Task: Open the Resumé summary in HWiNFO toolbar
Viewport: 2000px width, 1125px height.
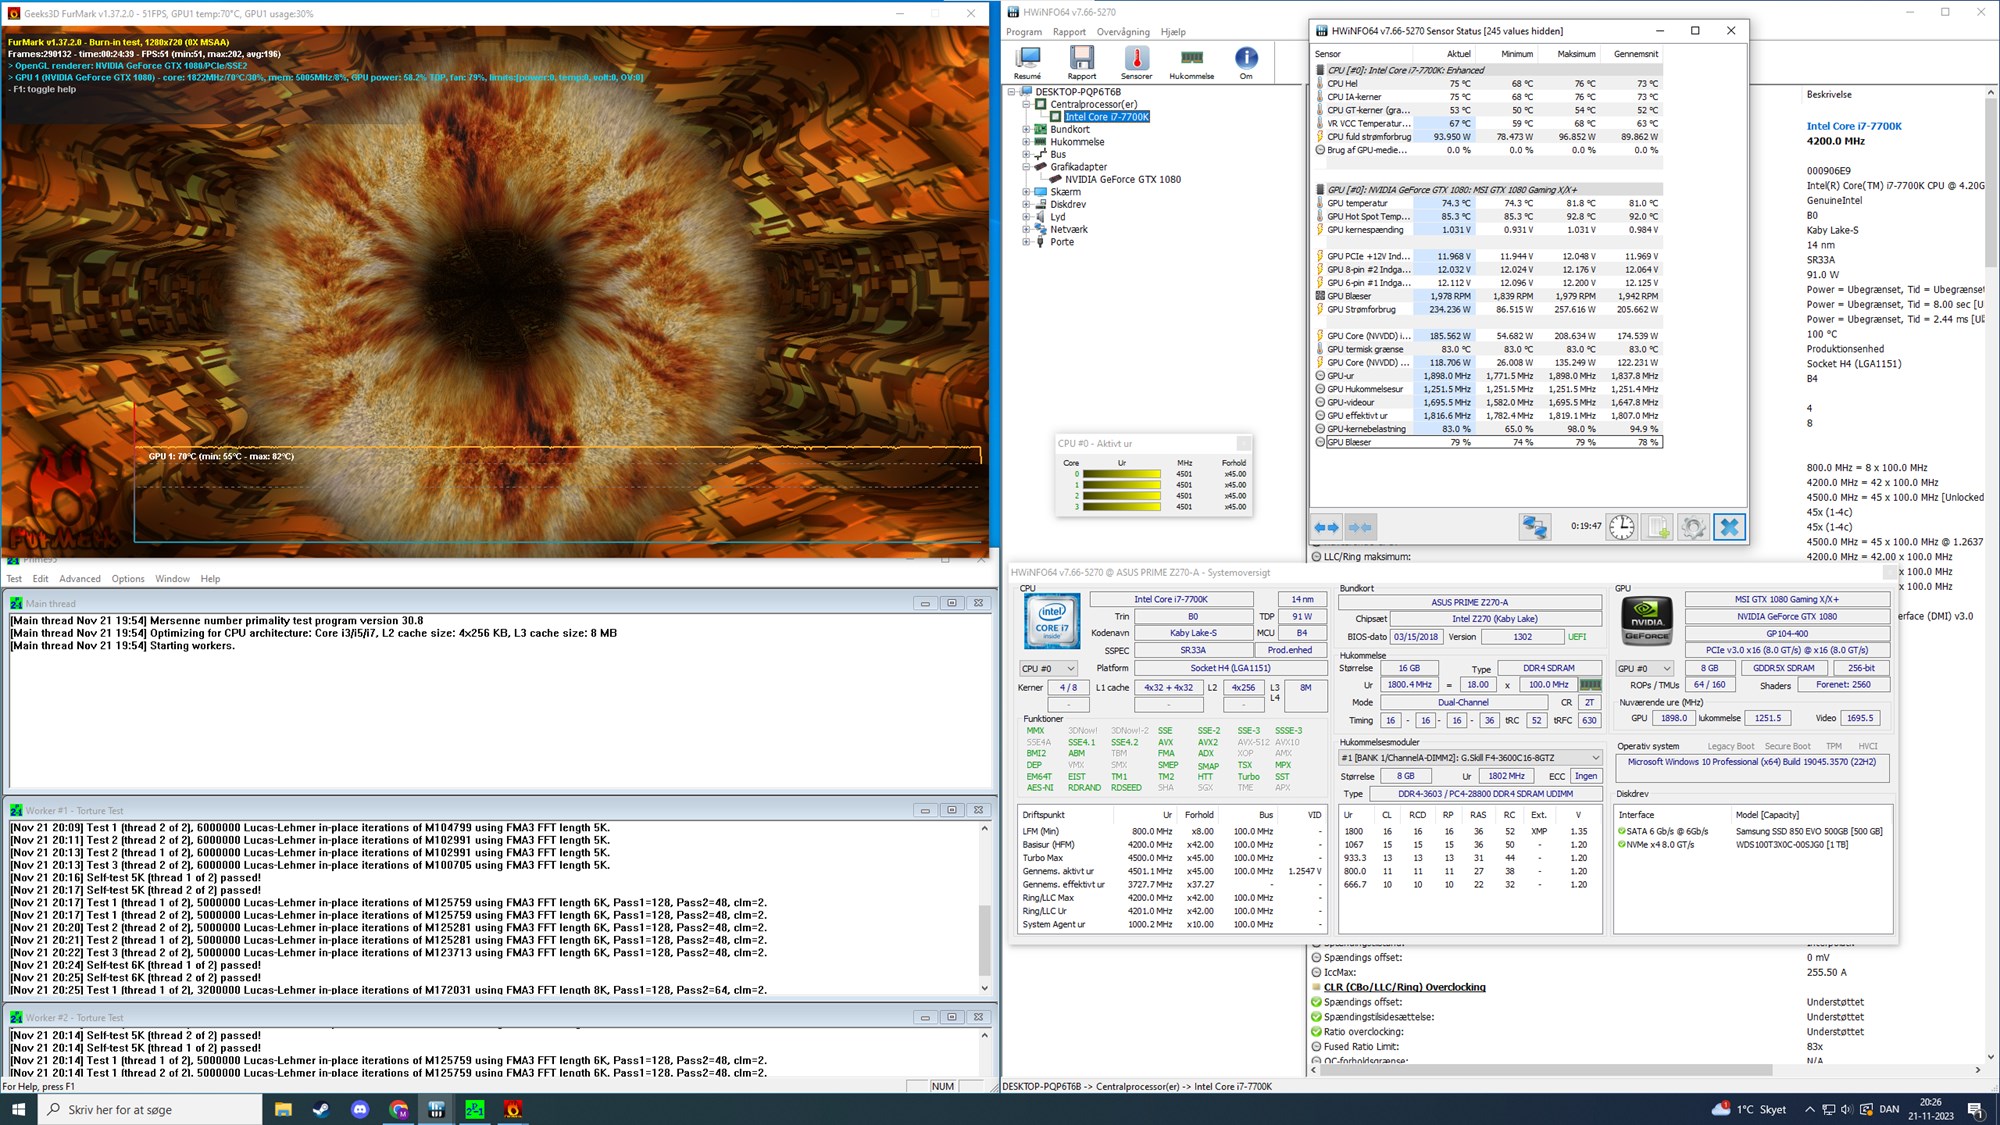Action: tap(1027, 62)
